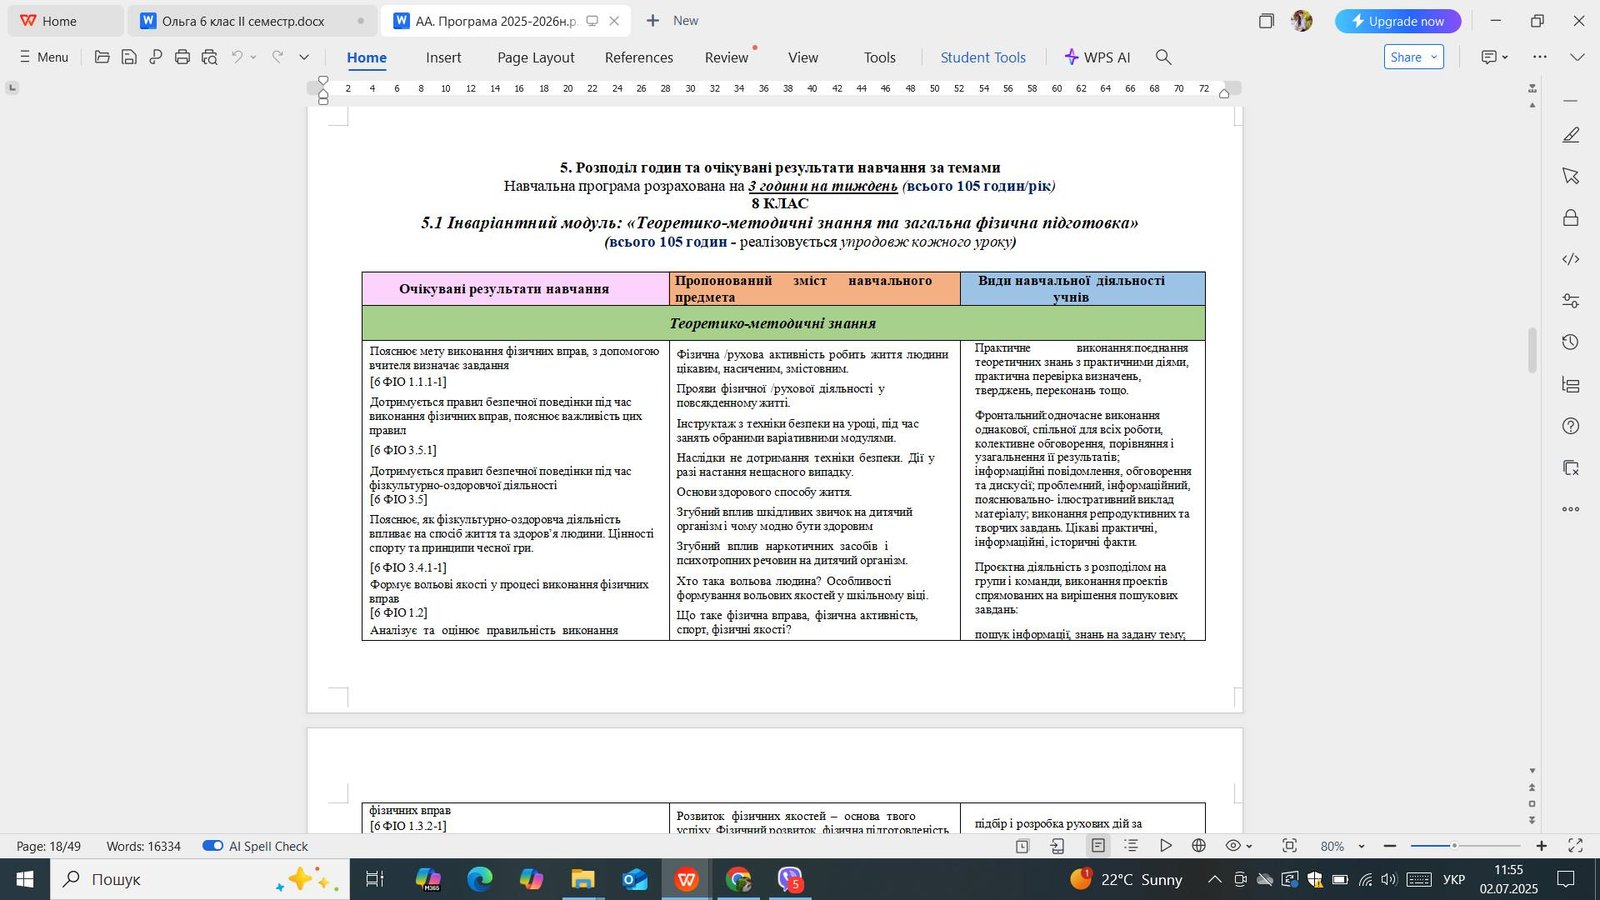Image resolution: width=1600 pixels, height=900 pixels.
Task: Click the Words: 16334 counter
Action: coord(144,846)
